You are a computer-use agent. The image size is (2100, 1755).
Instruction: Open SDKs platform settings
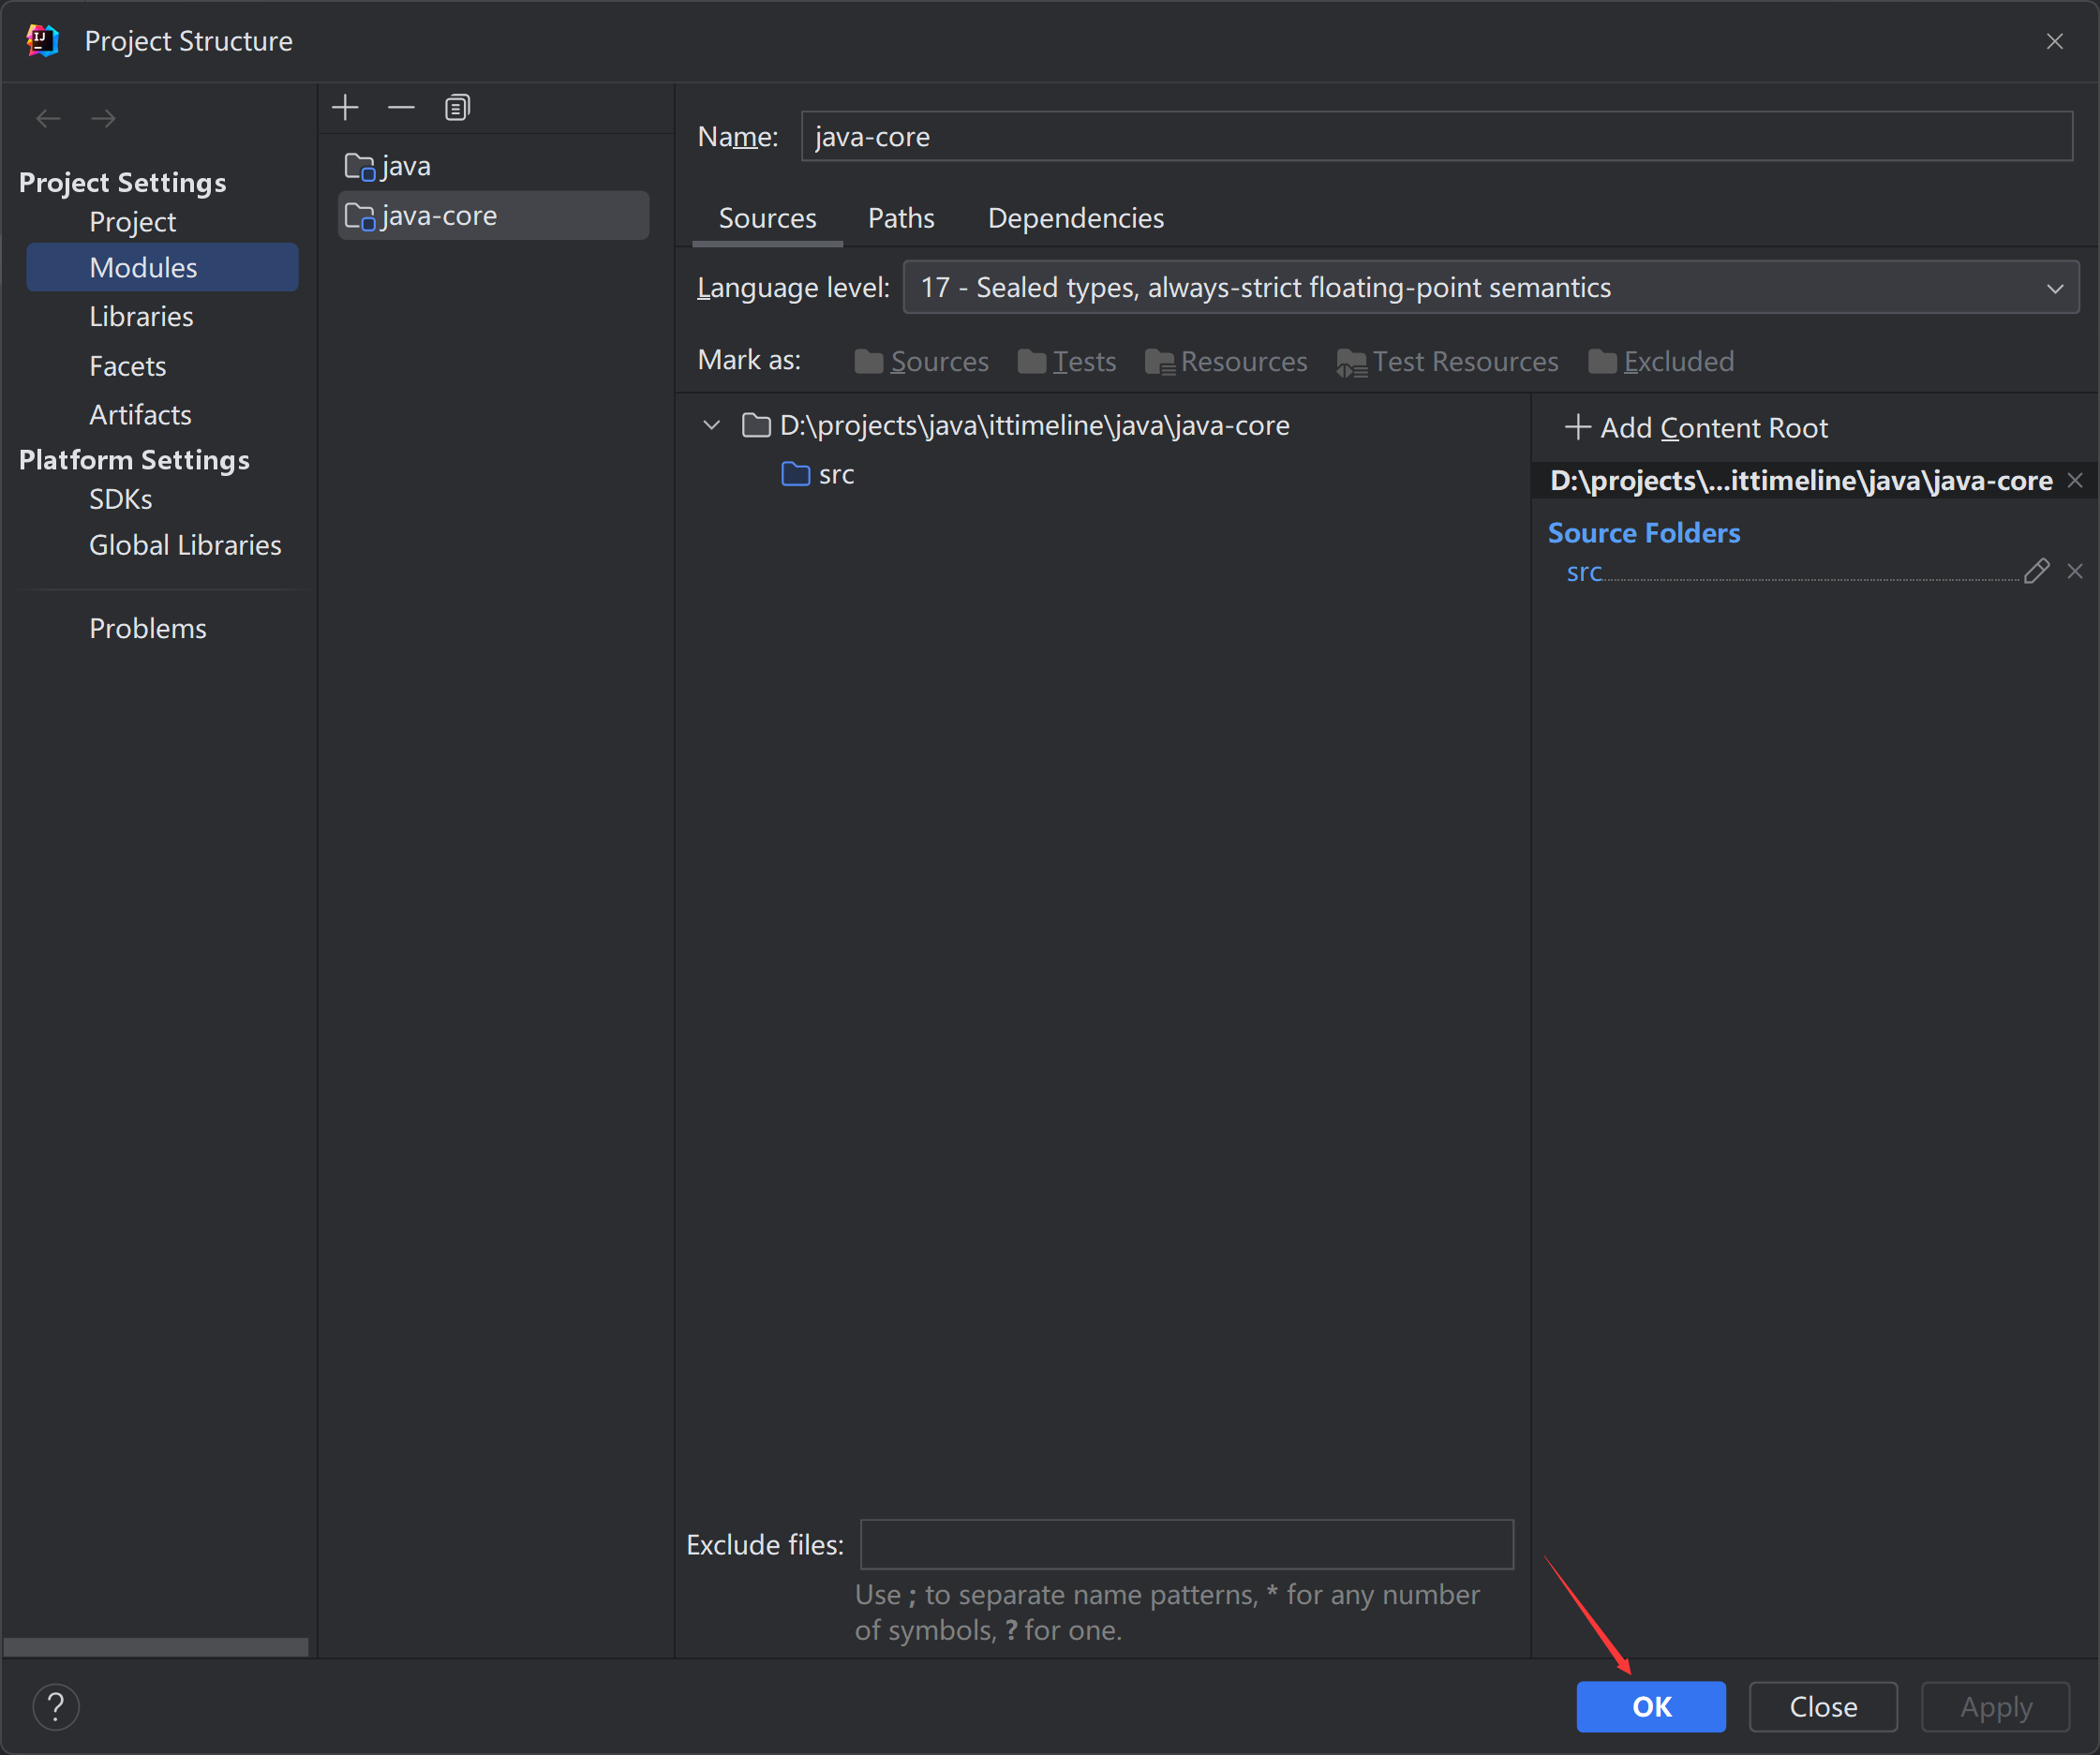pos(121,499)
